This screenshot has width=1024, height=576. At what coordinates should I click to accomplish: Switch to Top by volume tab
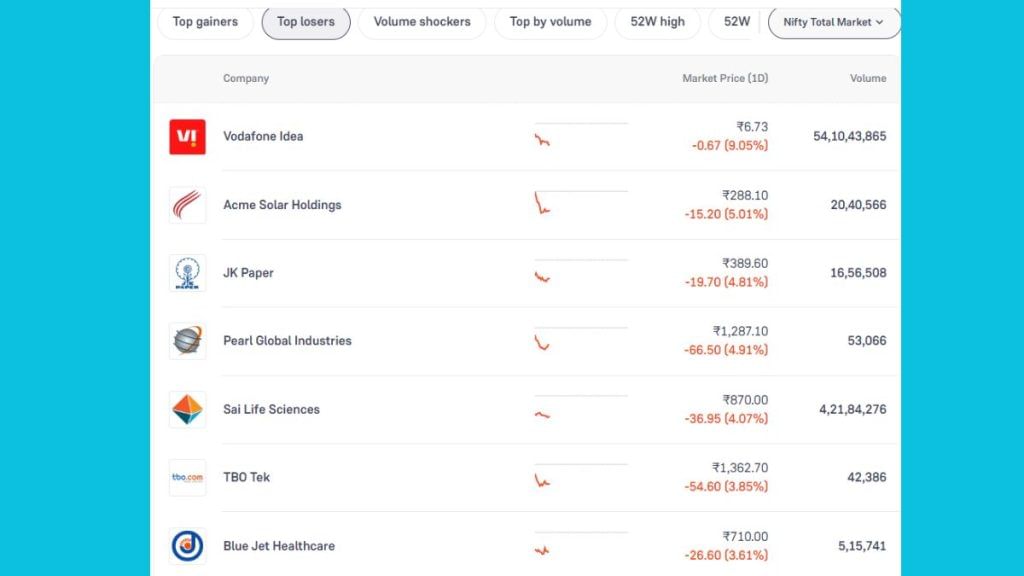(551, 22)
